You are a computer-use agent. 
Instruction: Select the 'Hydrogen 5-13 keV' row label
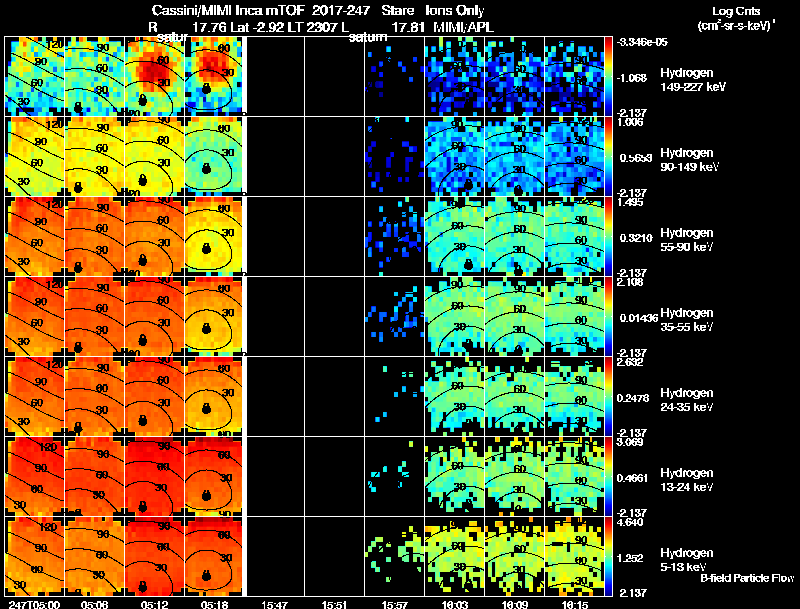coord(687,560)
